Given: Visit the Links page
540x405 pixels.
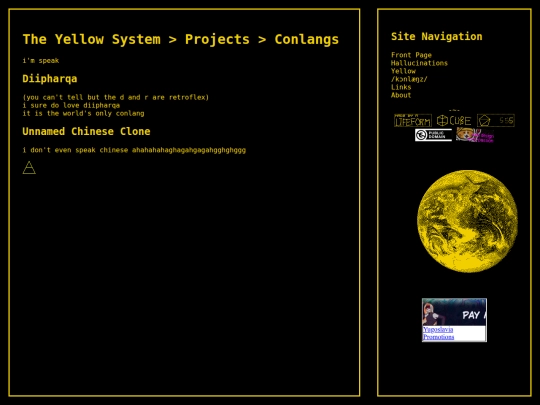Looking at the screenshot, I should click(401, 87).
